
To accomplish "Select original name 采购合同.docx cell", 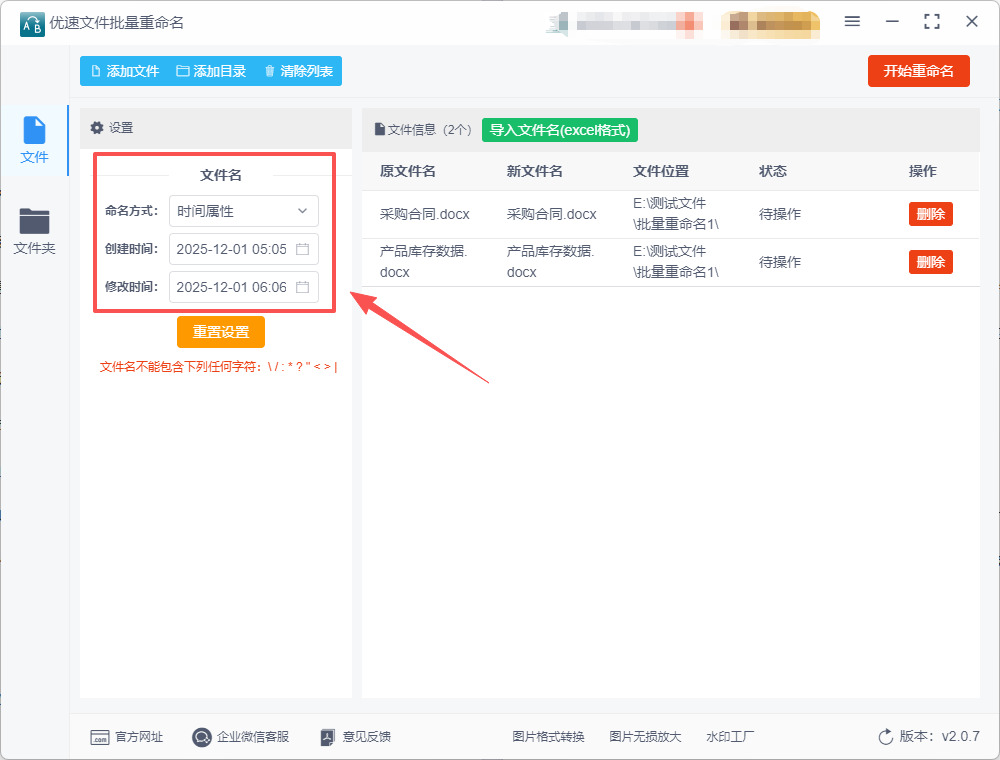I will (425, 214).
